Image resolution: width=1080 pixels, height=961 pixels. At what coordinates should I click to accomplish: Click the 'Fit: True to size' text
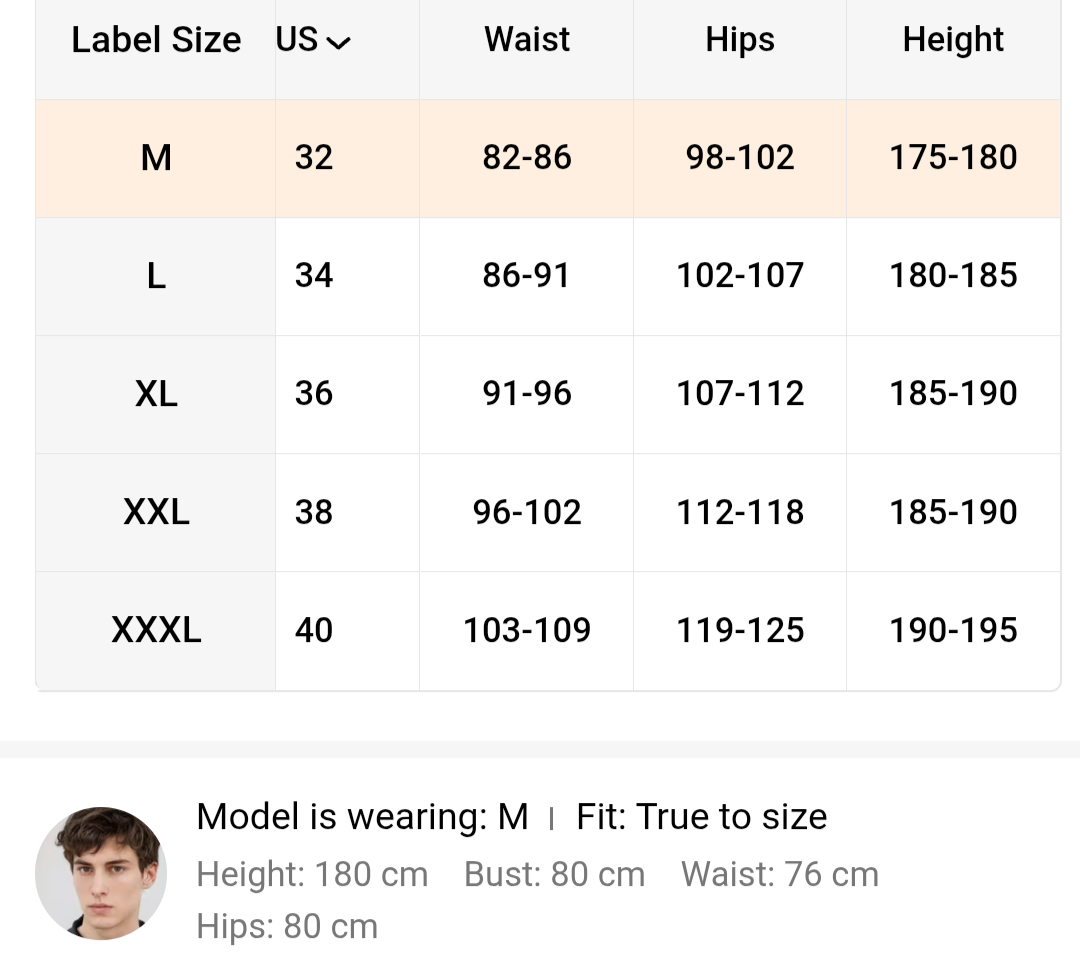click(x=701, y=817)
